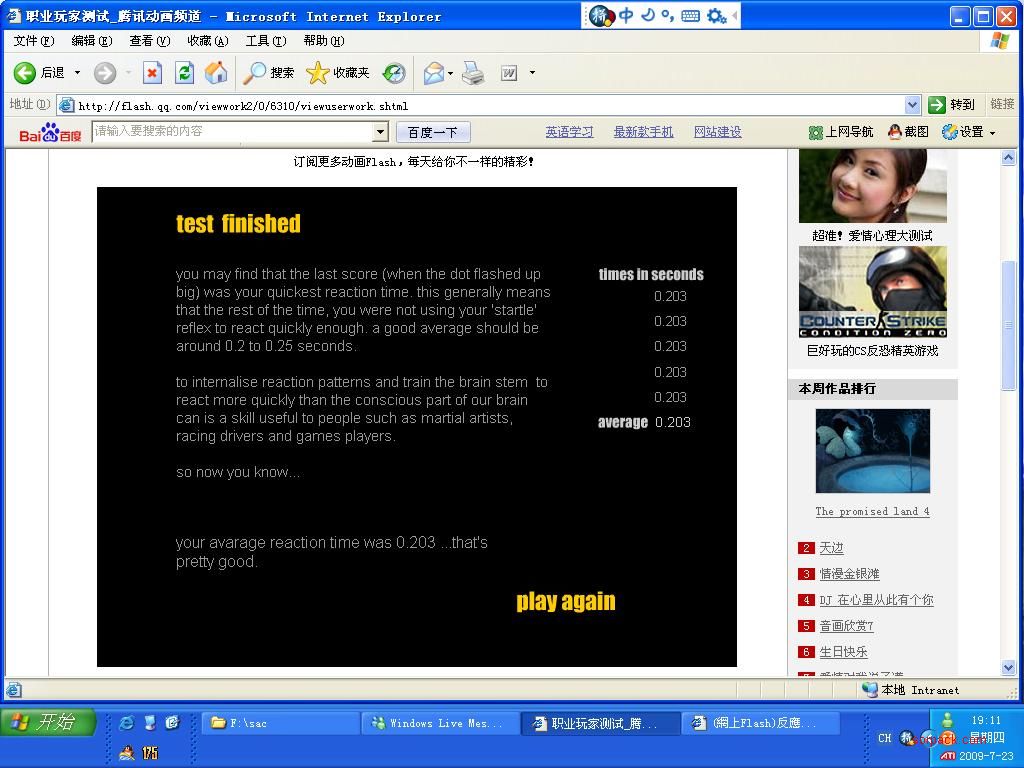
Task: Open 'The promised land 4' link
Action: pos(872,511)
